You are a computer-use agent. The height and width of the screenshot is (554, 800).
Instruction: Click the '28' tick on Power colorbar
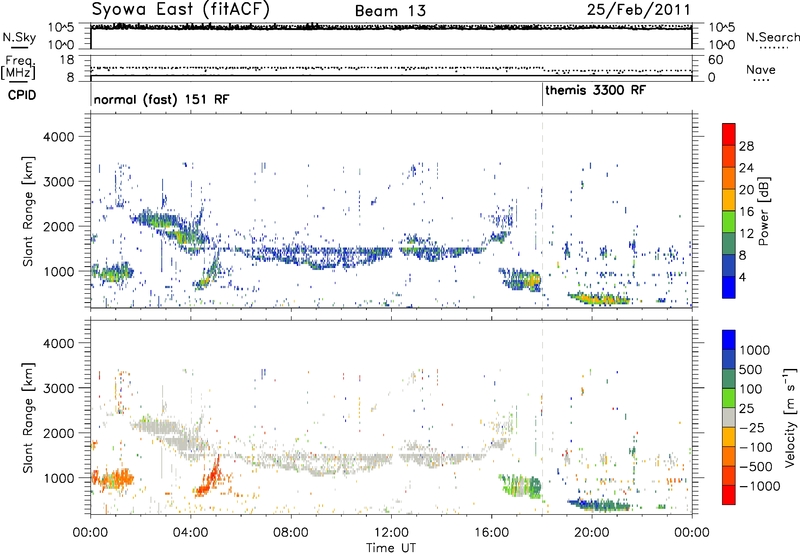coord(746,146)
